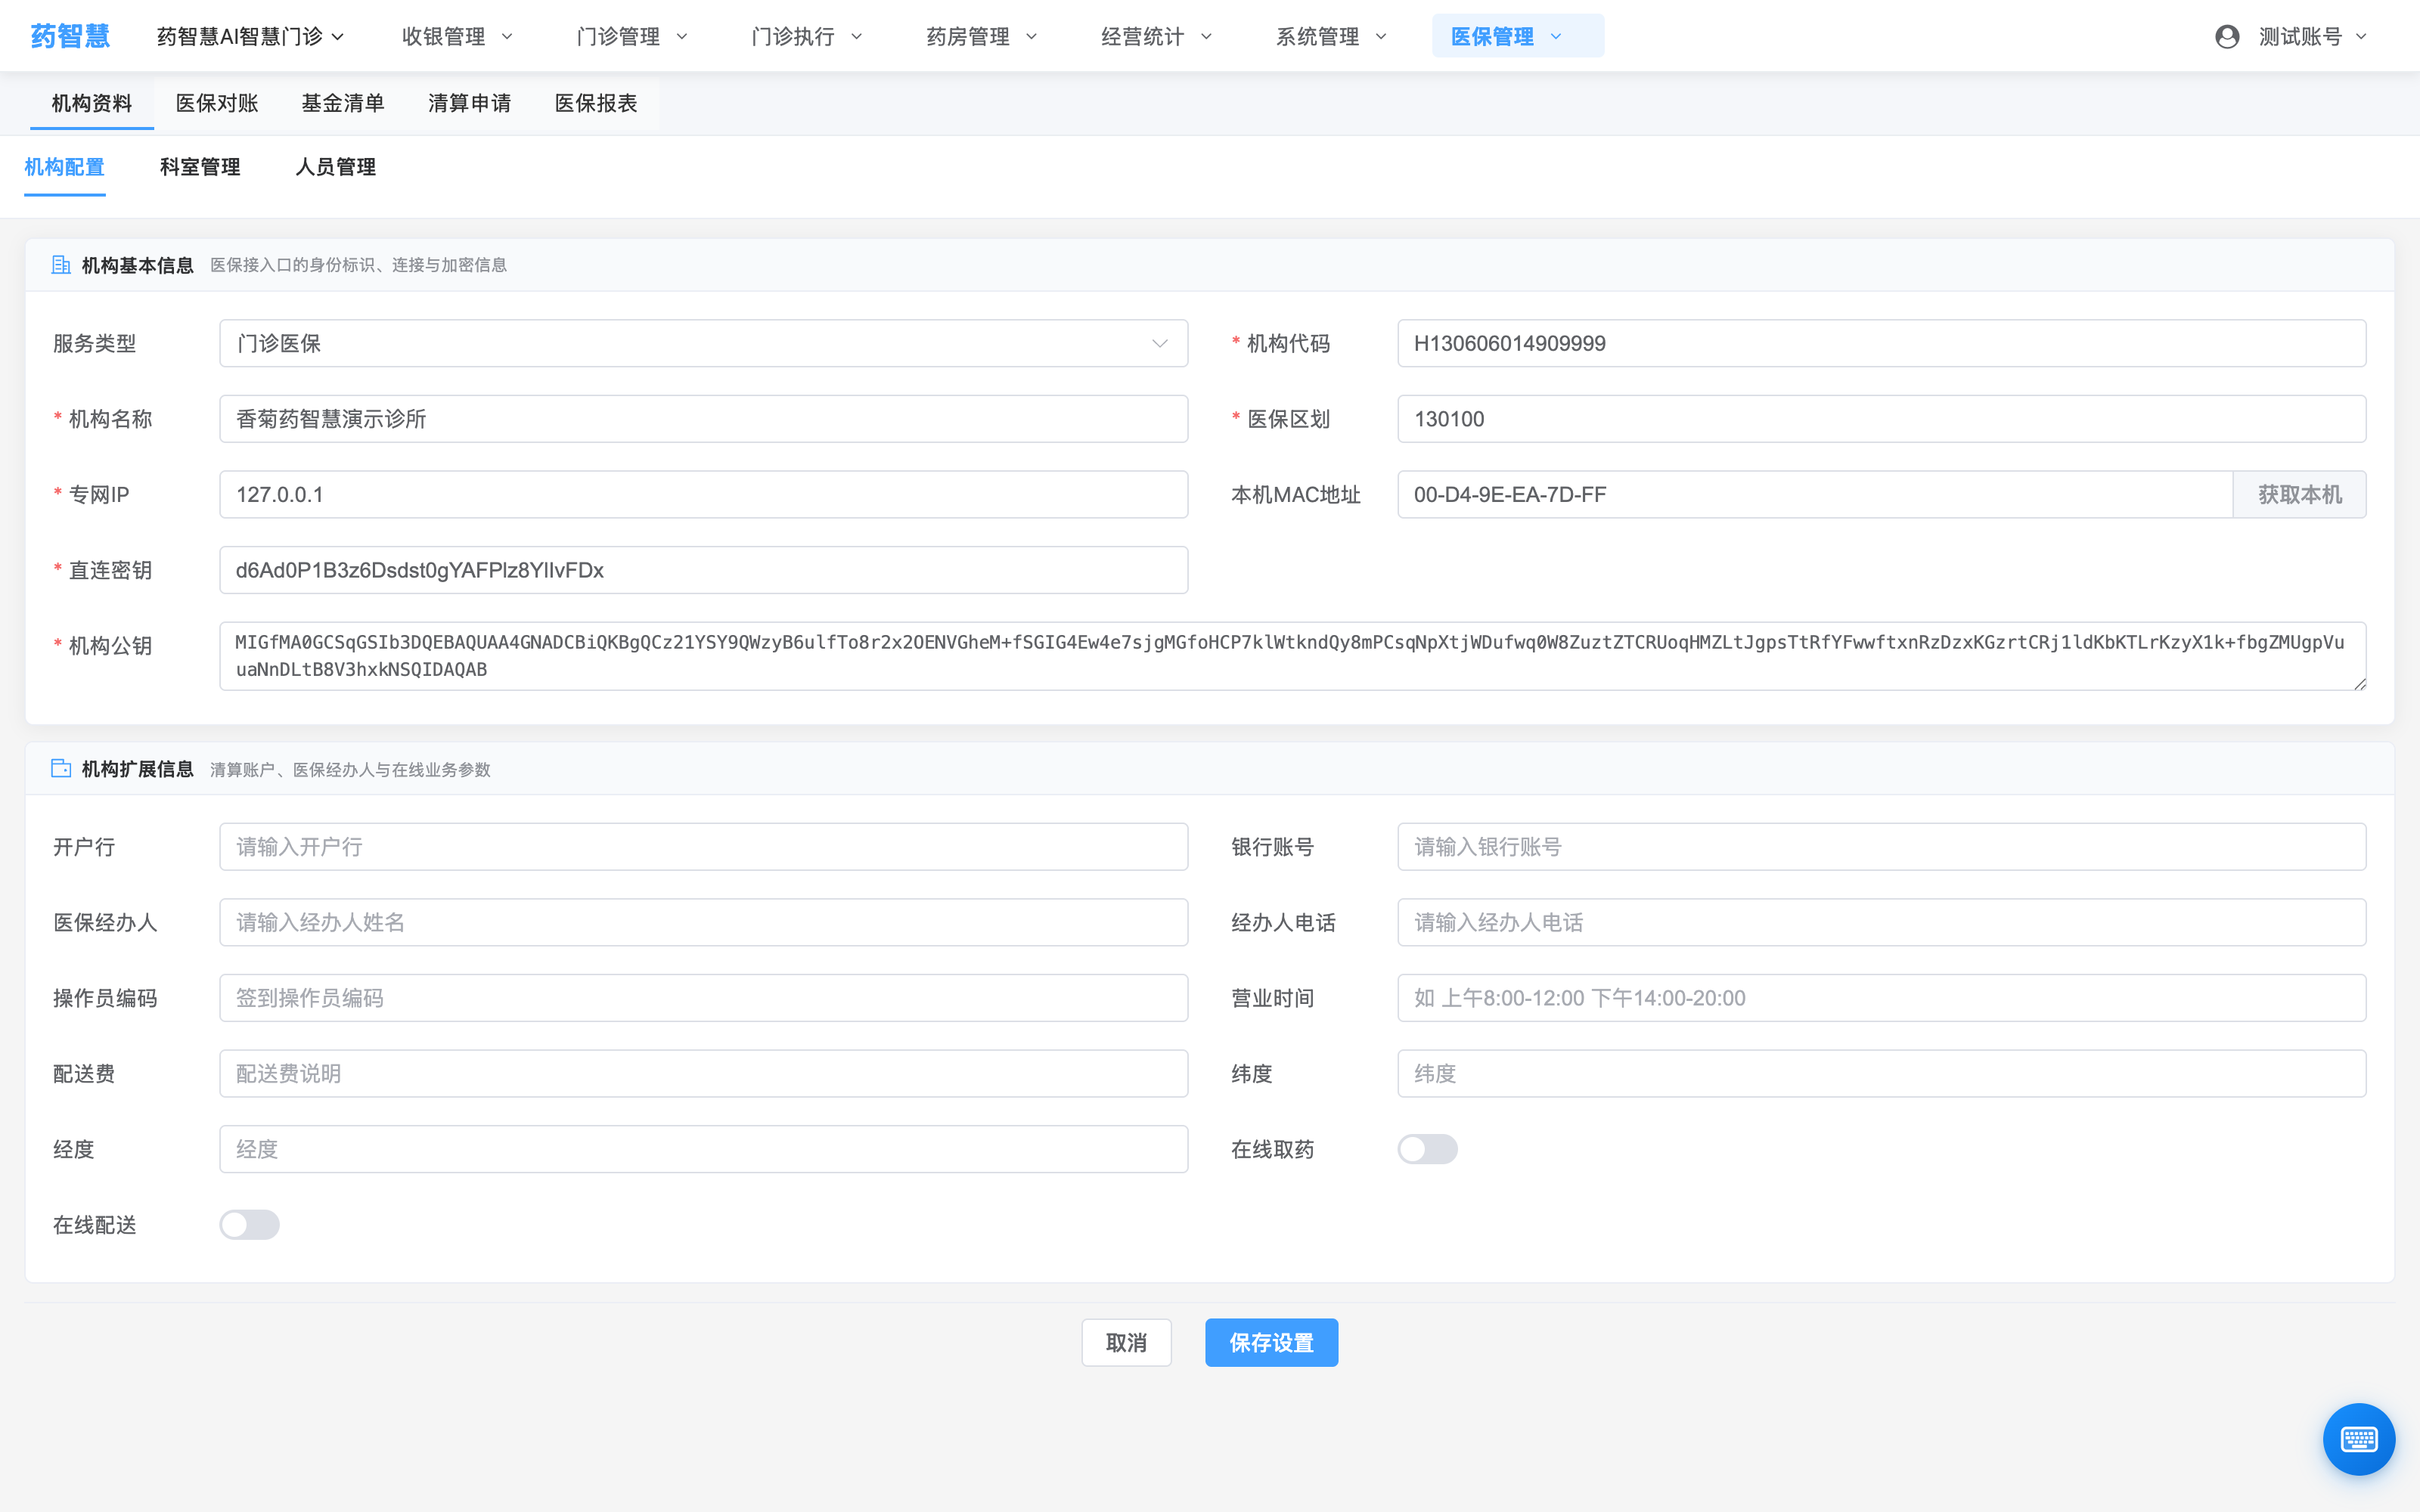Image resolution: width=2420 pixels, height=1512 pixels.
Task: Go to the 人员管理 sub-tab
Action: pyautogui.click(x=336, y=167)
